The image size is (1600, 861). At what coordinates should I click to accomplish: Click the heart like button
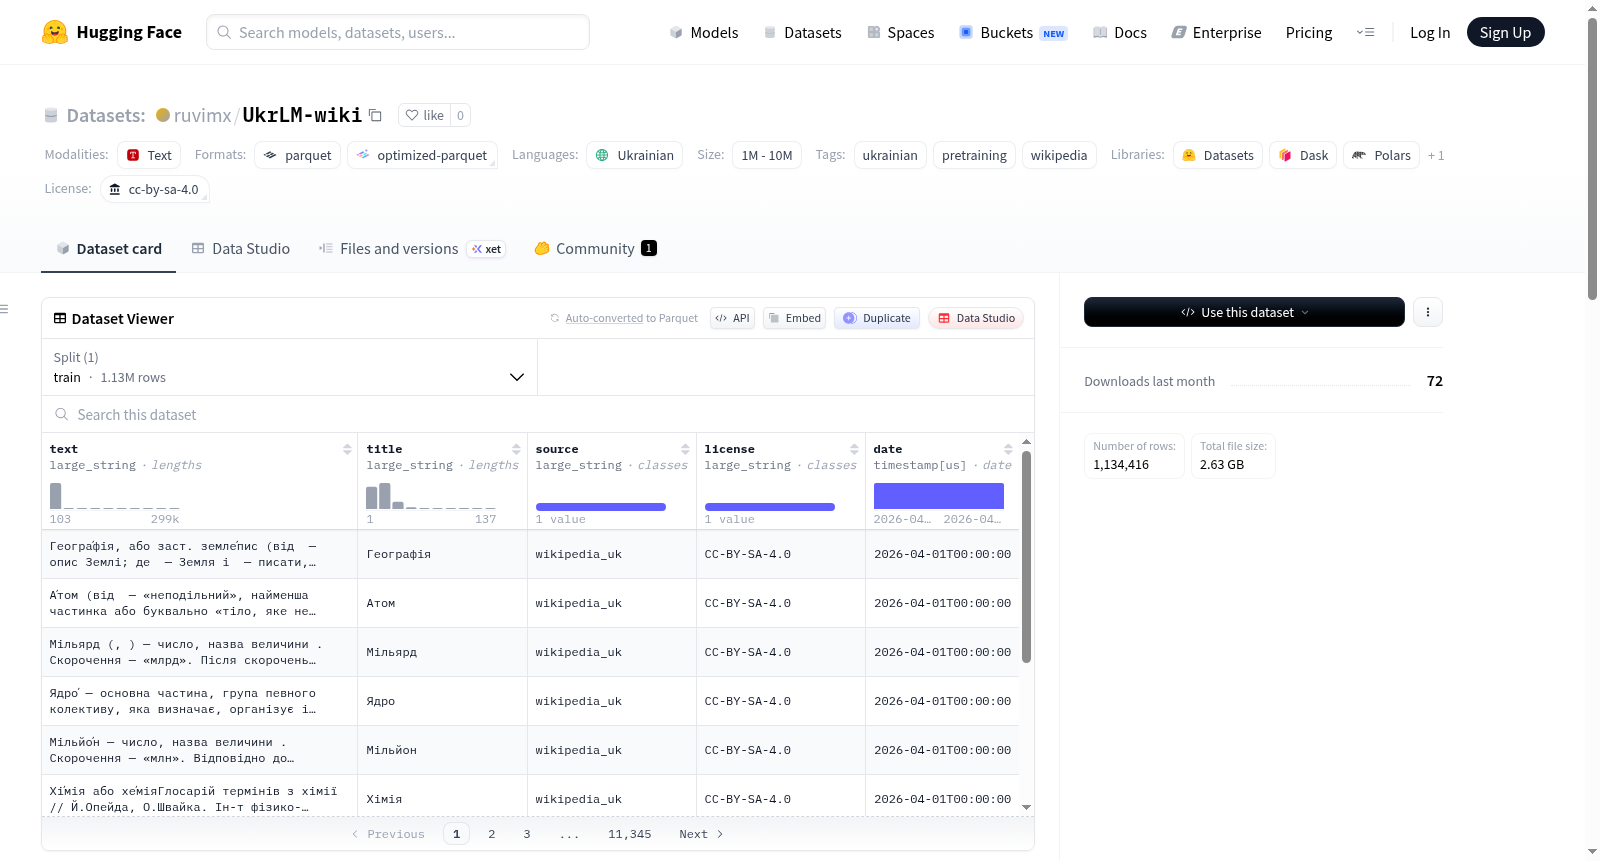click(424, 115)
